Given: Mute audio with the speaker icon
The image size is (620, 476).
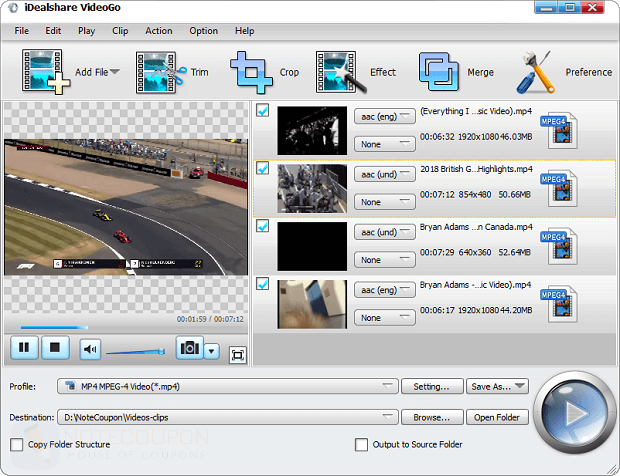Looking at the screenshot, I should pos(90,349).
